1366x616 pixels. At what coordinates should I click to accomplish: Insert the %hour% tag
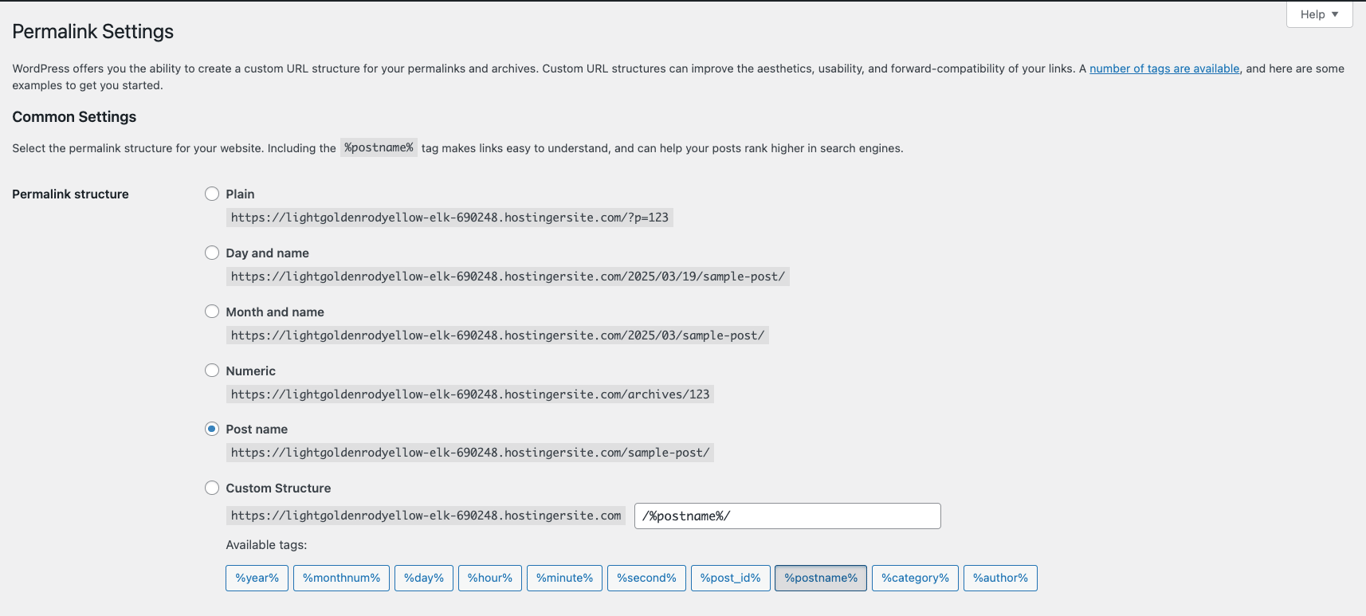click(489, 578)
